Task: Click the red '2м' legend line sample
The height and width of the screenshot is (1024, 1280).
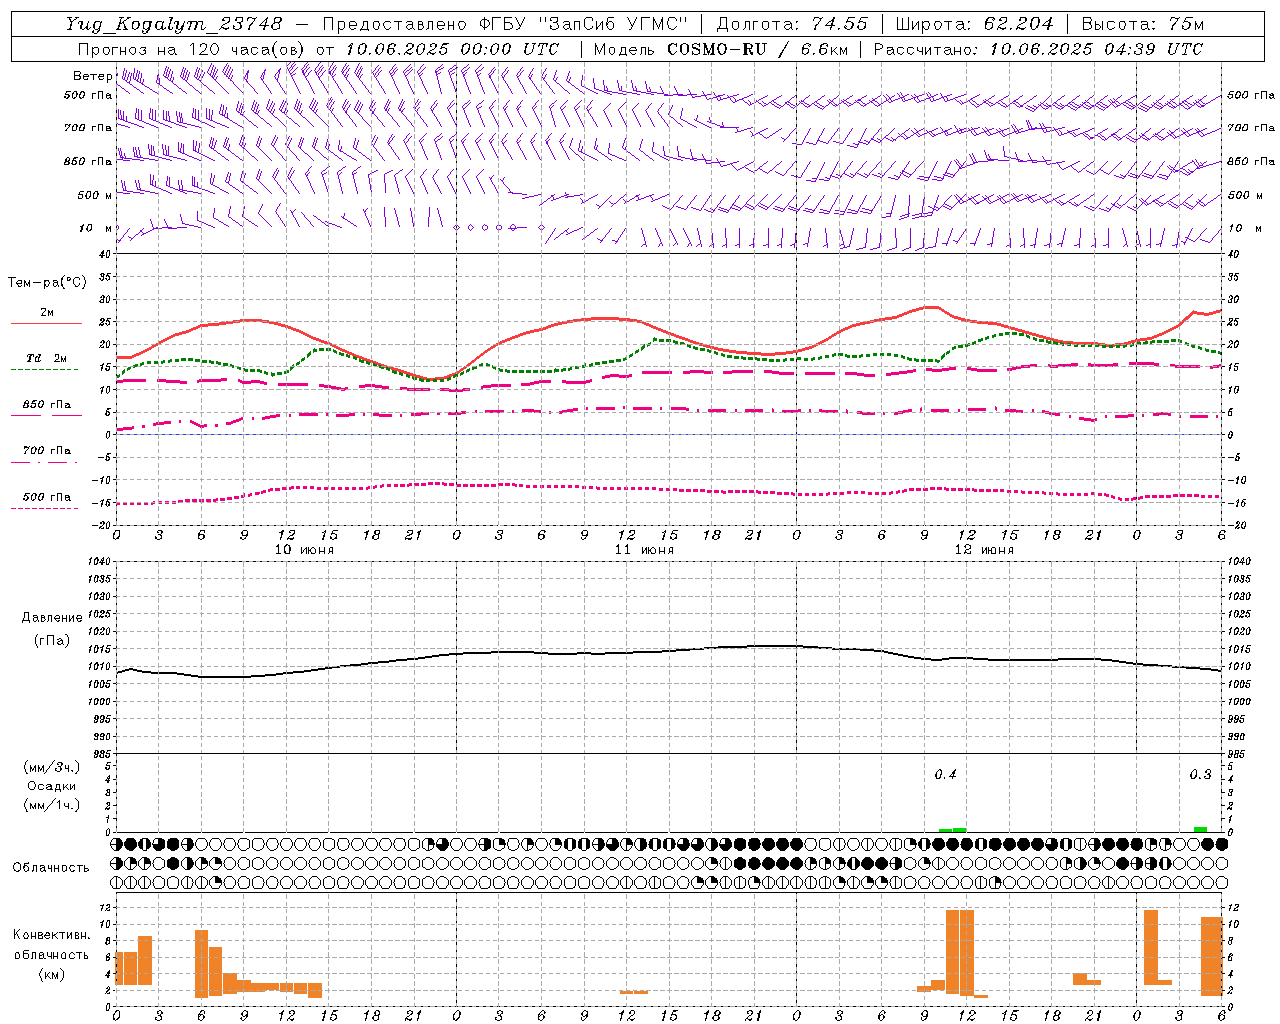Action: pyautogui.click(x=46, y=323)
